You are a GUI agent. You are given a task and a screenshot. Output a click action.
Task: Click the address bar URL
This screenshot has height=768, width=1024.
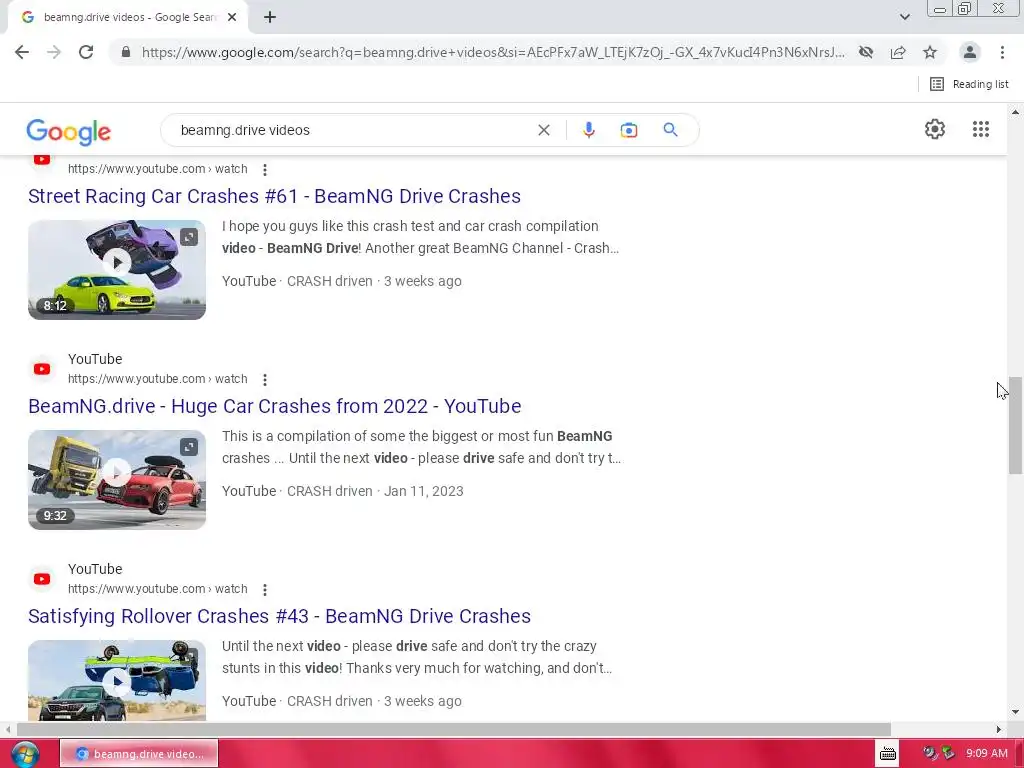point(493,52)
